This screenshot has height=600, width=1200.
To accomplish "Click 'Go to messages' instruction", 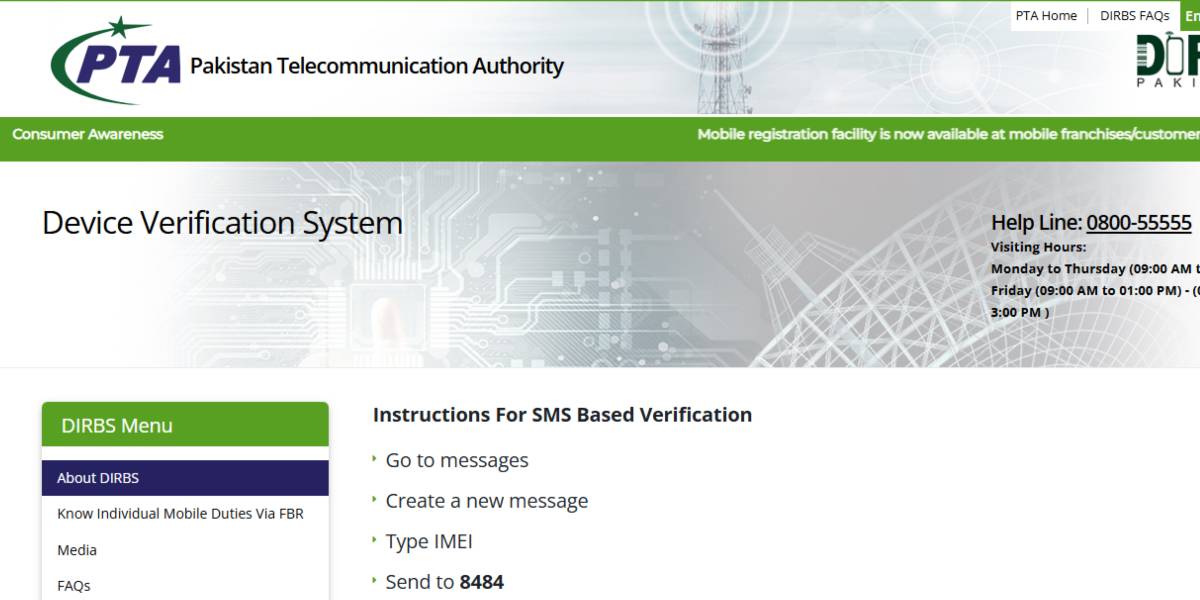I will pyautogui.click(x=457, y=460).
